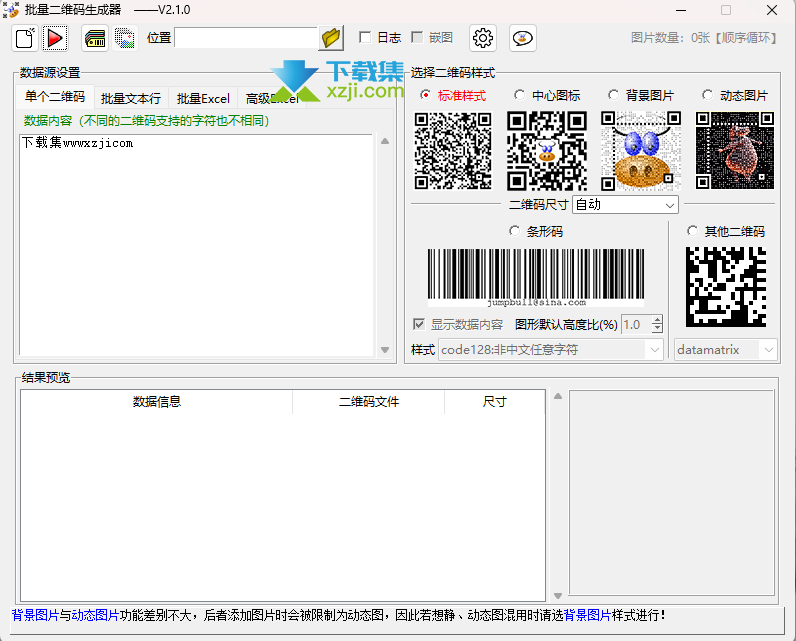Enable the 嵌图 checkbox
This screenshot has height=641, width=796.
tap(417, 38)
